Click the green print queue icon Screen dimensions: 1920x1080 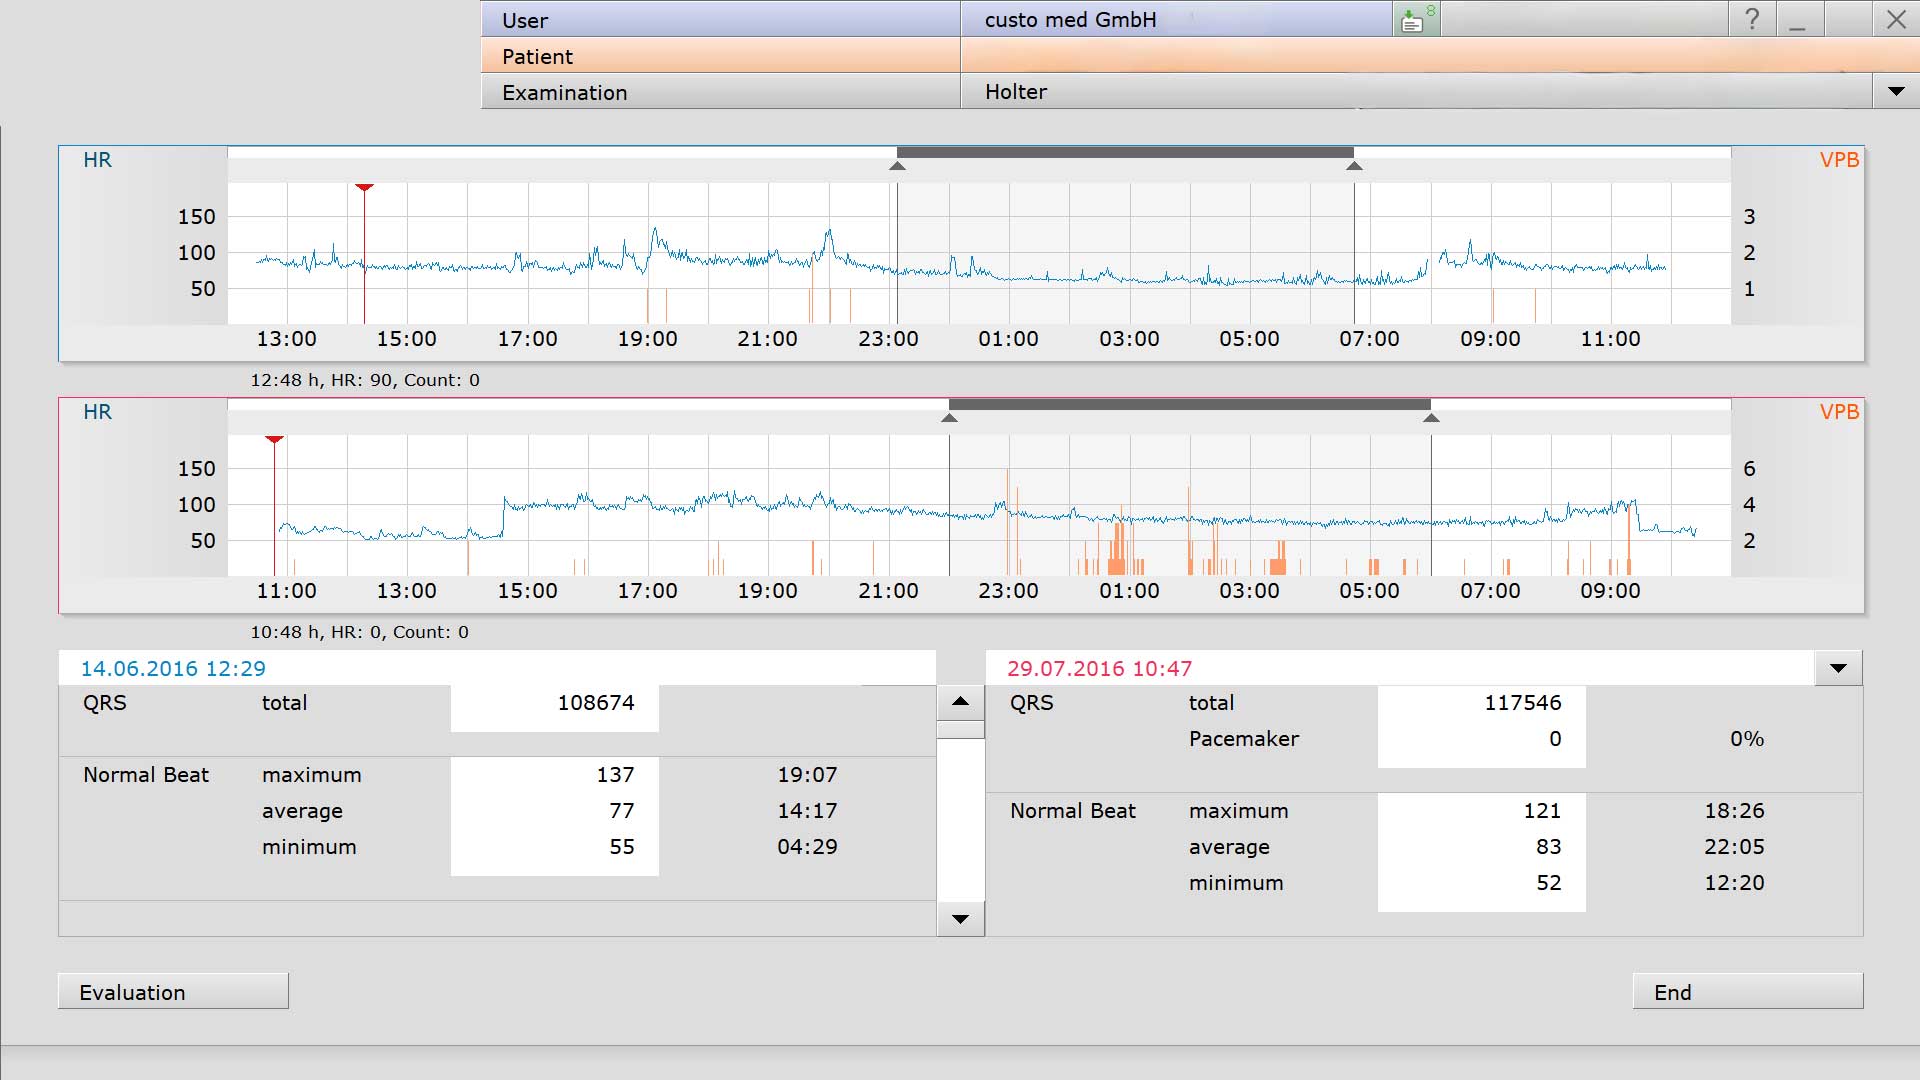1416,19
